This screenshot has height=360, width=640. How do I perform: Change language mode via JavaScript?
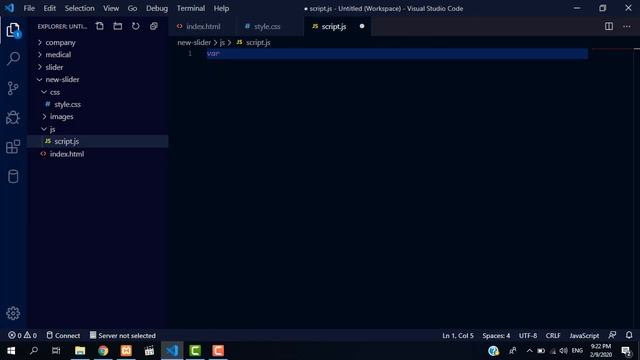coord(584,336)
